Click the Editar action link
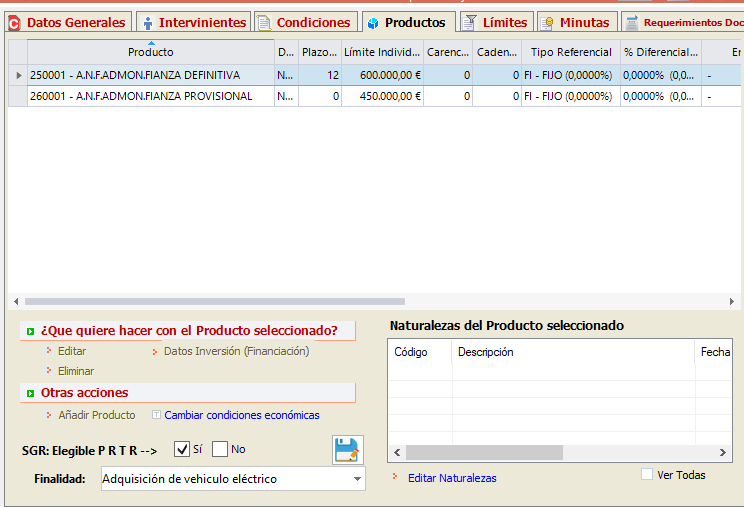Viewport: 744px width, 507px height. click(x=72, y=351)
